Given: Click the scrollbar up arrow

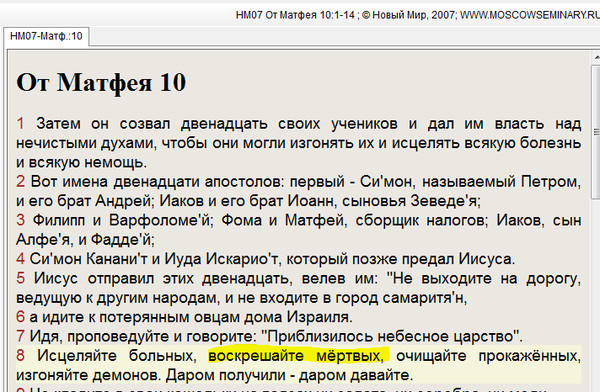Looking at the screenshot, I should [597, 58].
